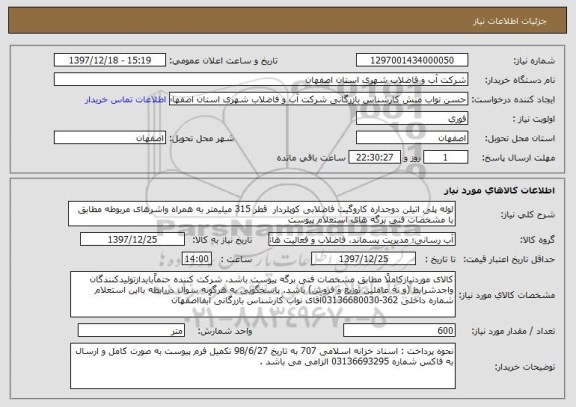Click the remaining time field 22:30:27
The image size is (576, 407).
tap(374, 158)
